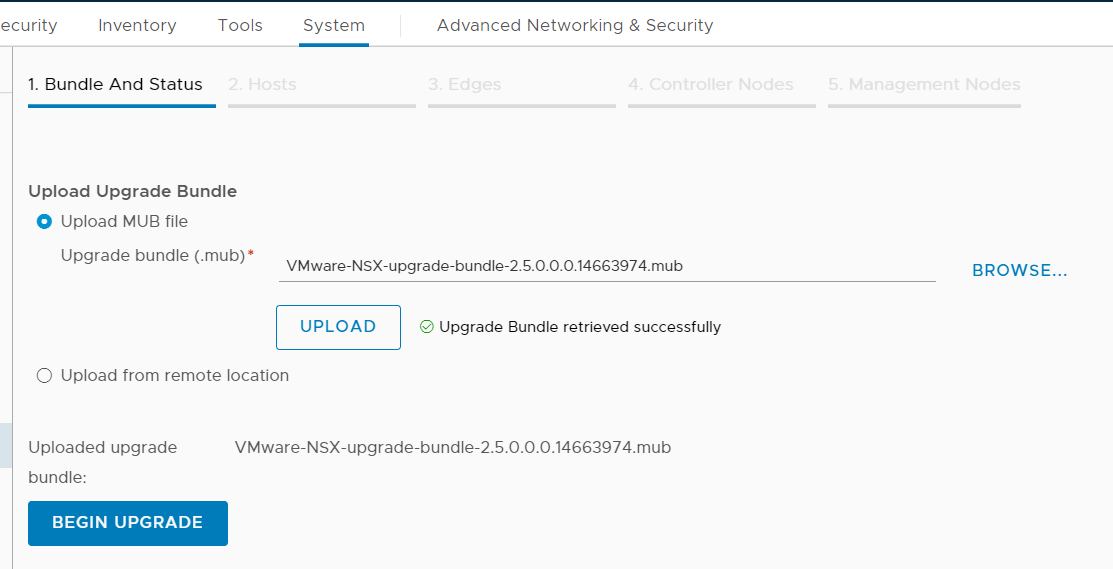
Task: Go to Advanced Networking & Security tab
Action: [x=575, y=26]
